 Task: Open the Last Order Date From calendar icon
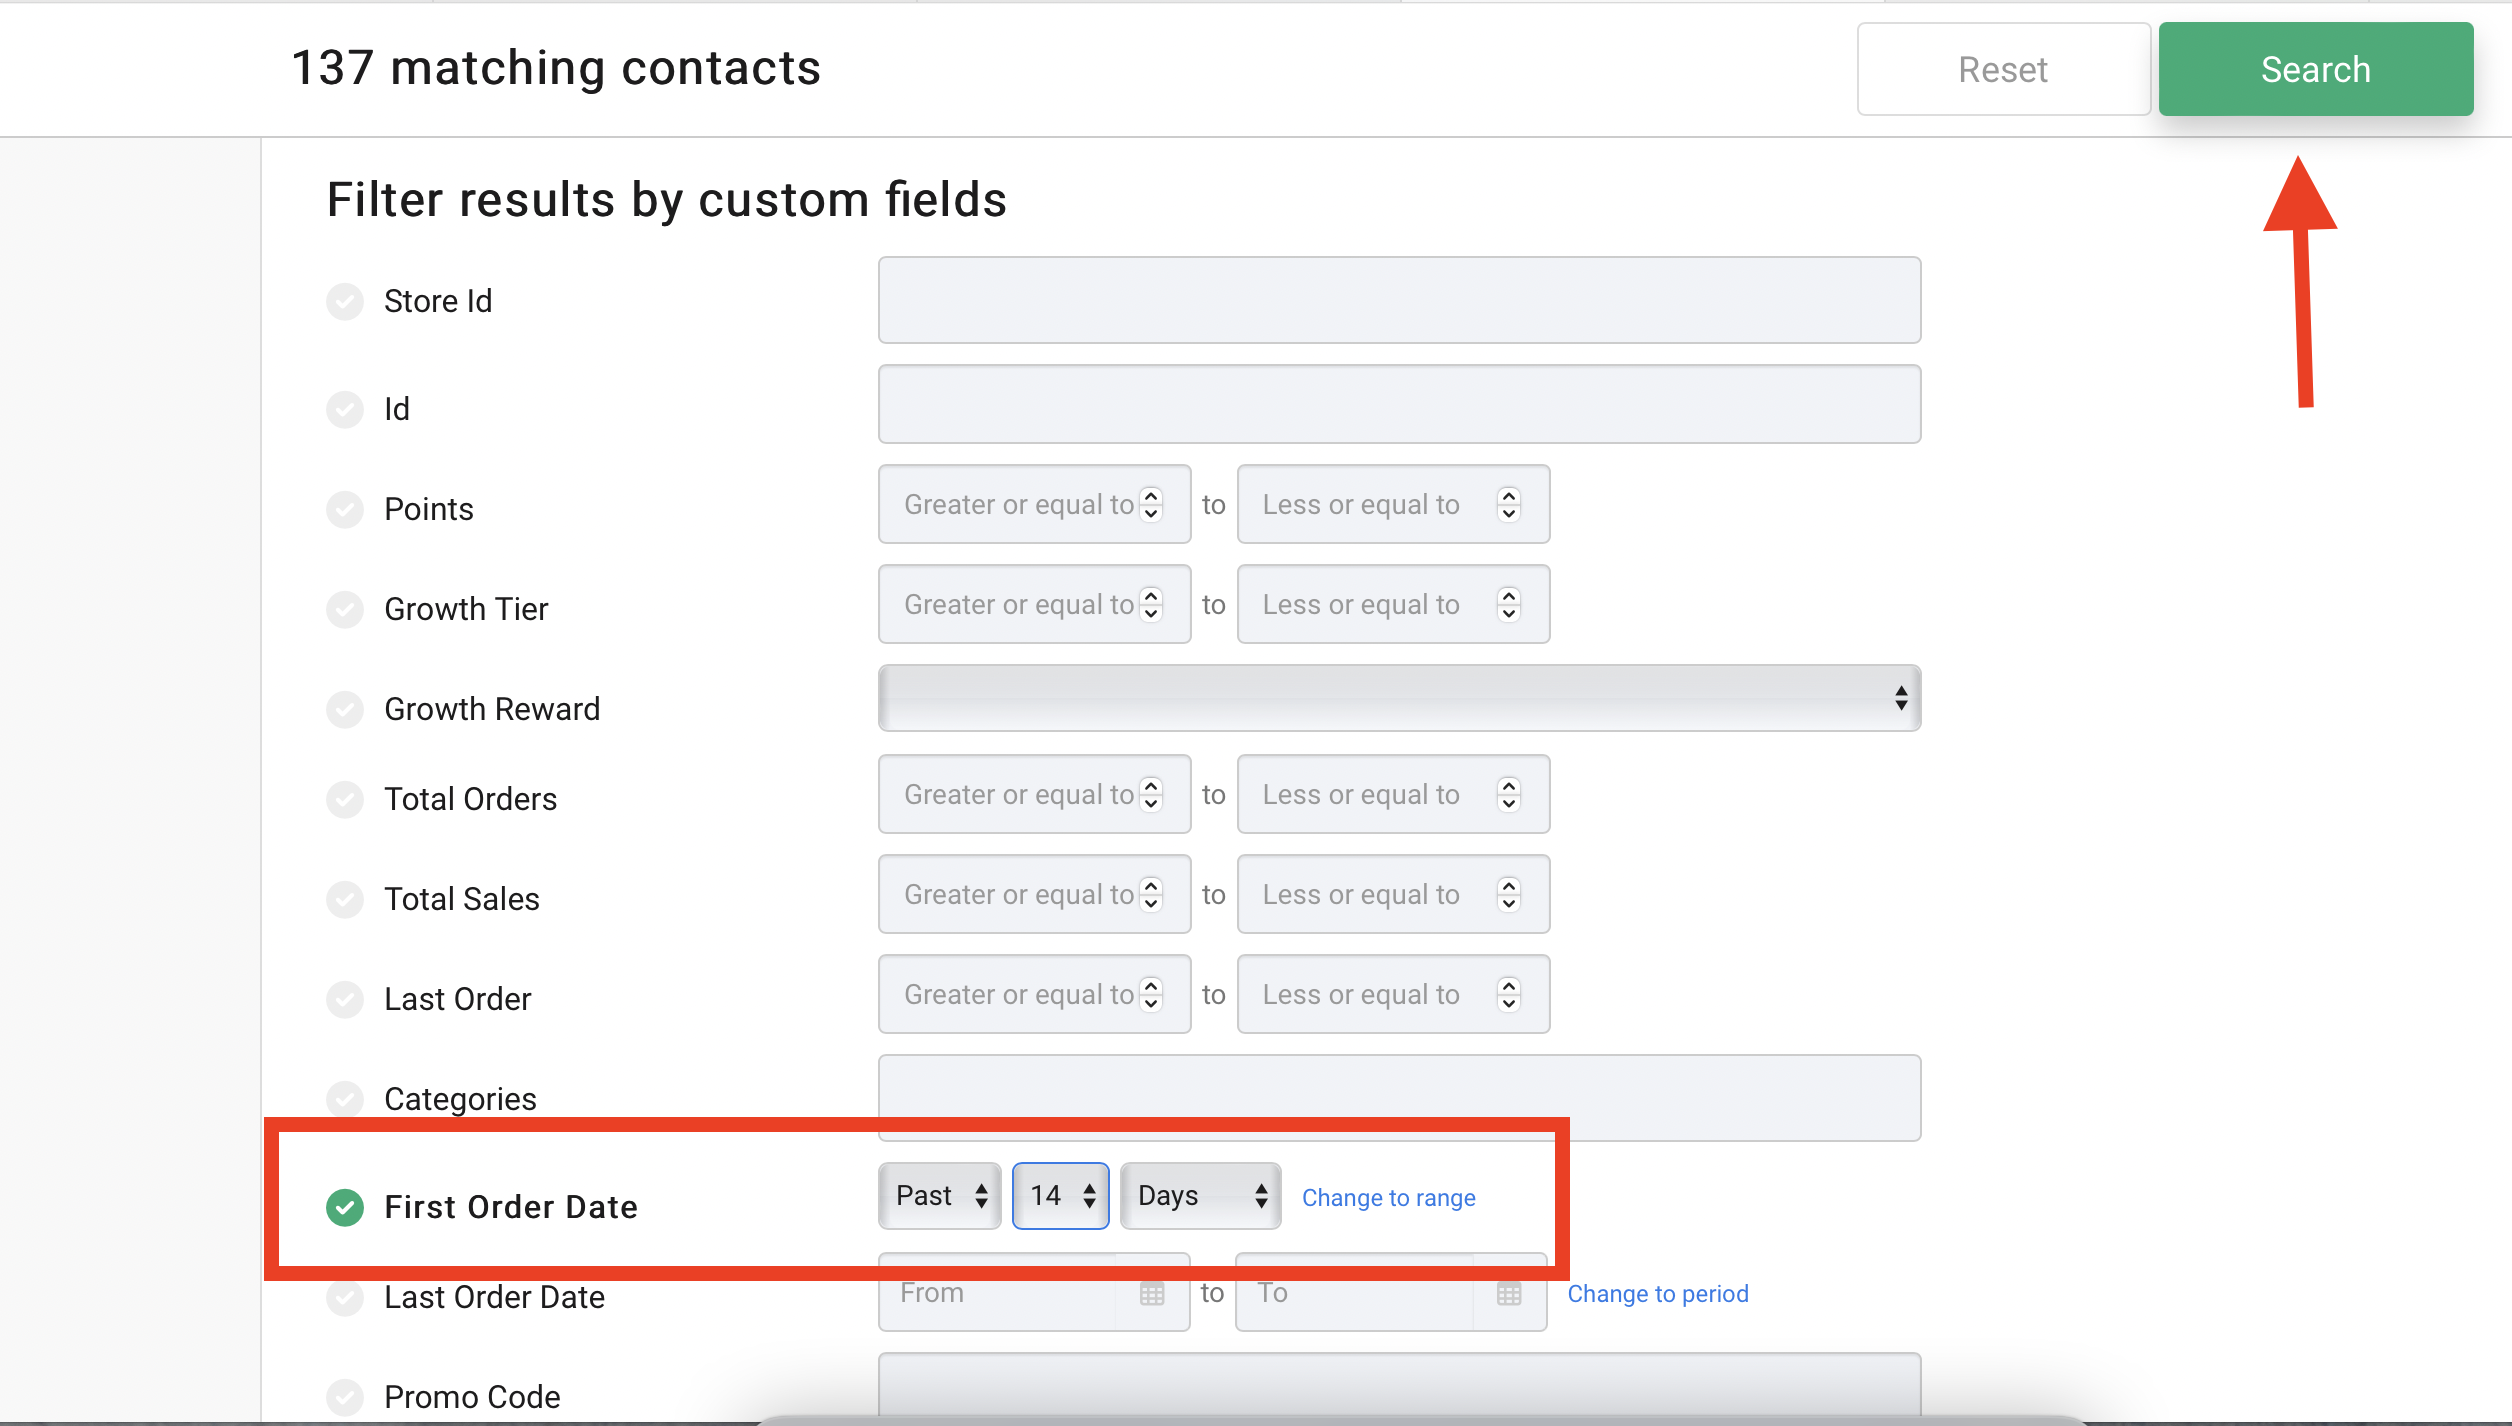(1152, 1293)
